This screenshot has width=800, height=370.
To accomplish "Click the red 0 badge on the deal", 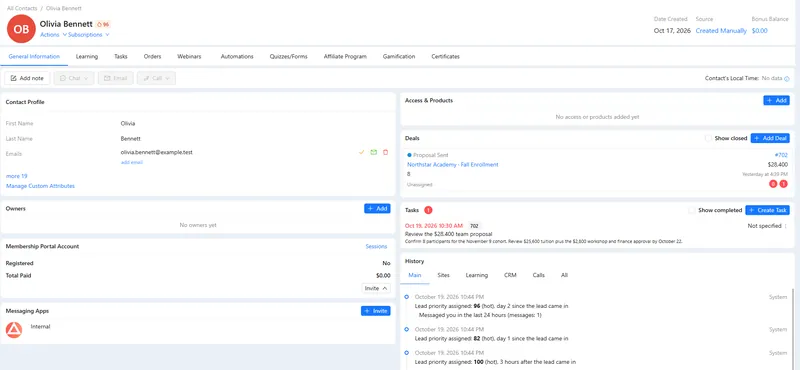I will 773,184.
